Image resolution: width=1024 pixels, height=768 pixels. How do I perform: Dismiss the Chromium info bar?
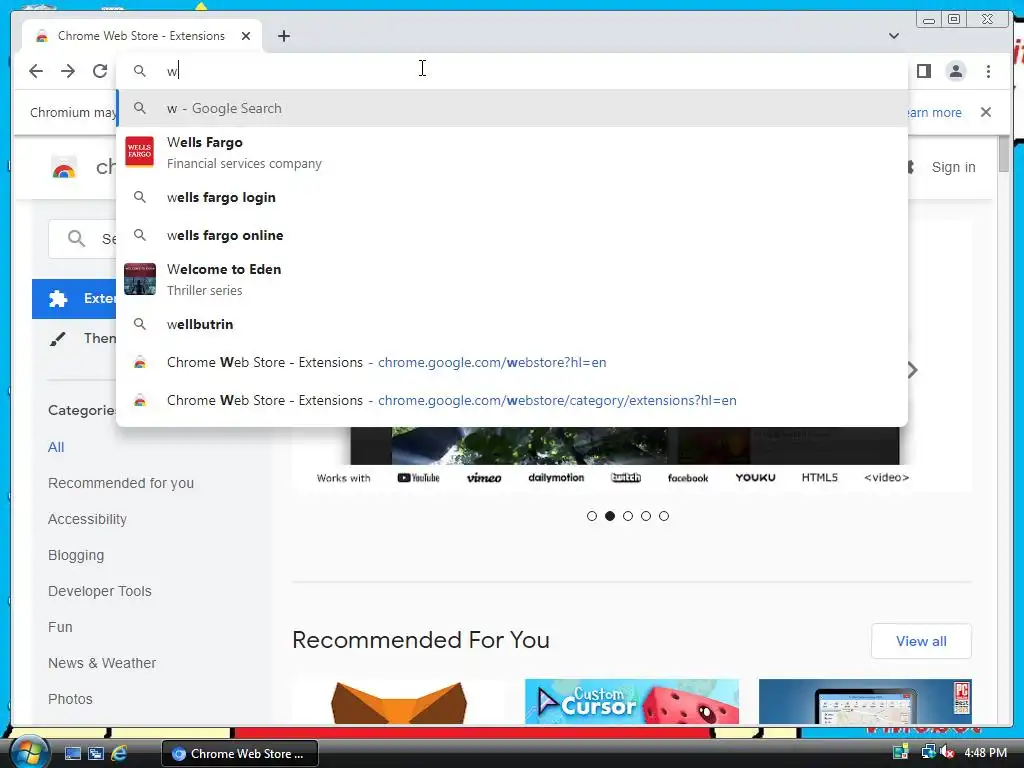pyautogui.click(x=985, y=112)
